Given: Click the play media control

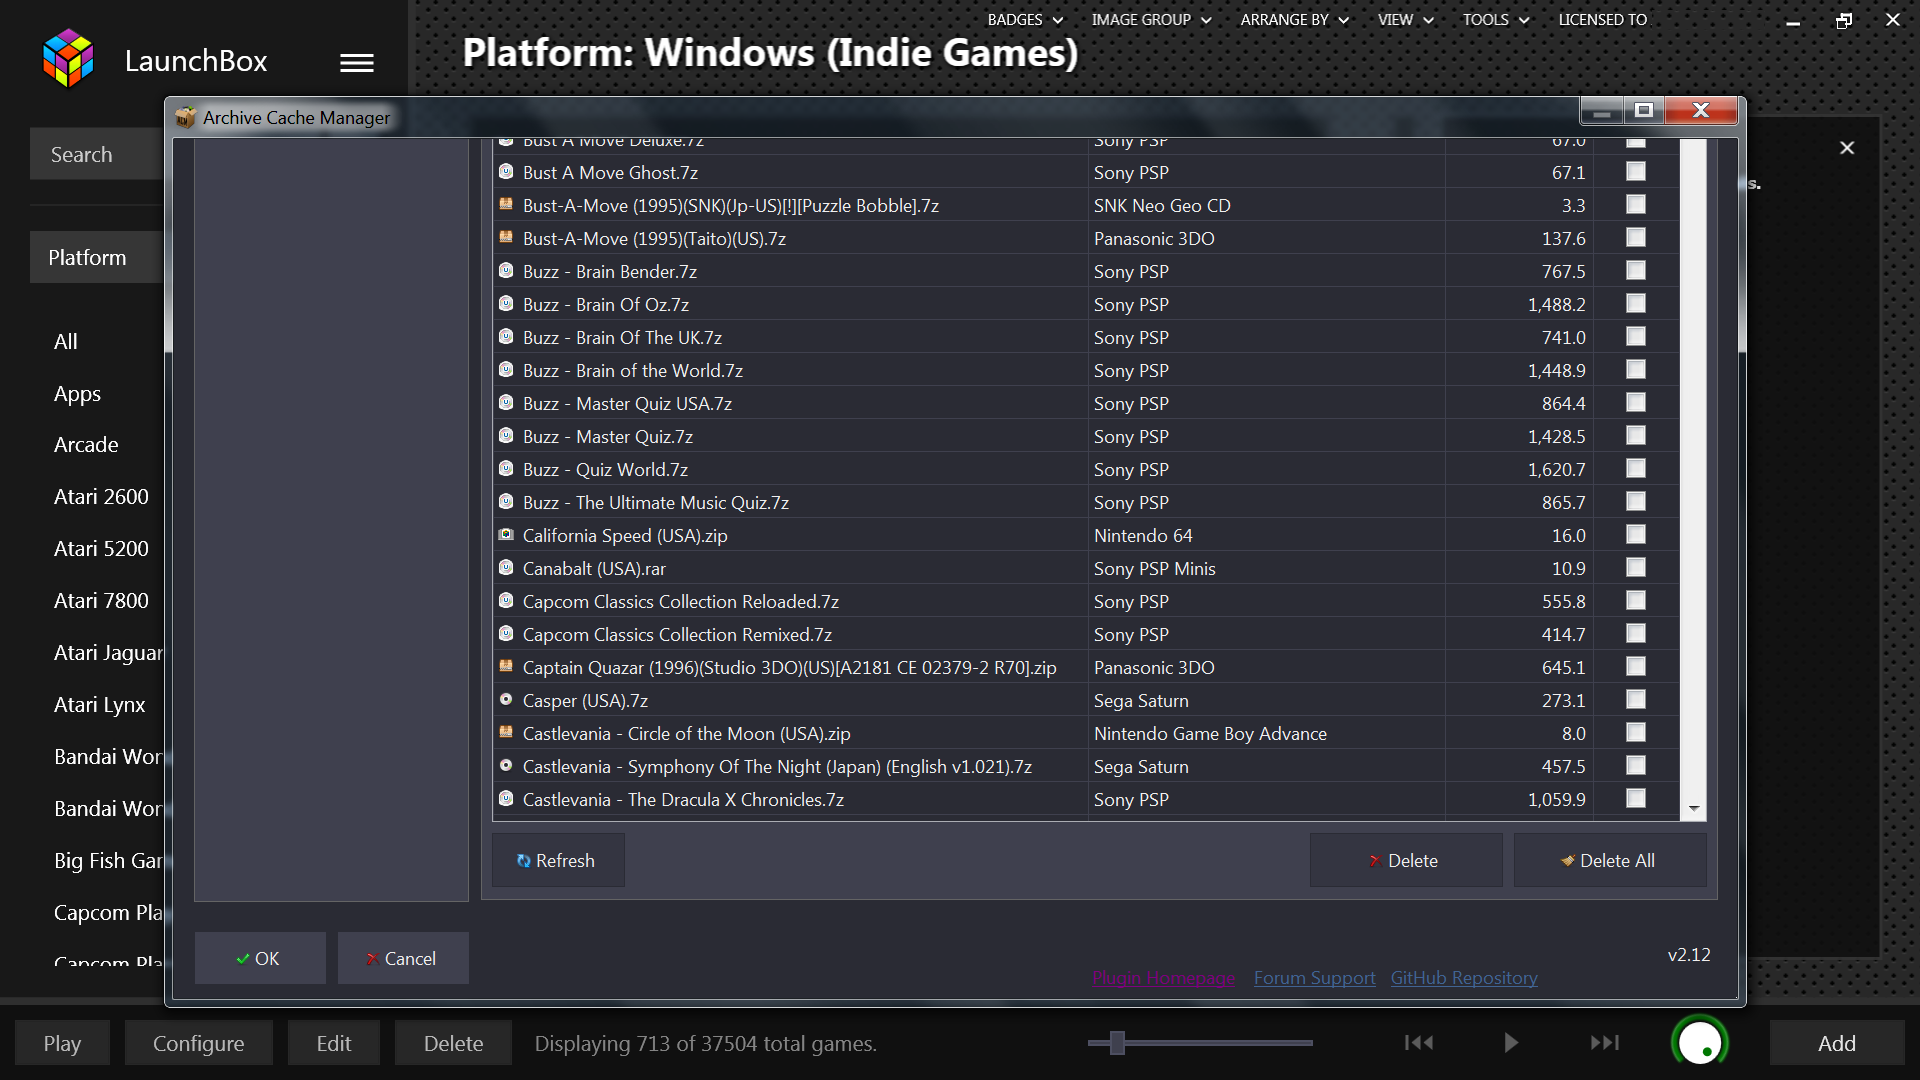Looking at the screenshot, I should pyautogui.click(x=1511, y=1043).
